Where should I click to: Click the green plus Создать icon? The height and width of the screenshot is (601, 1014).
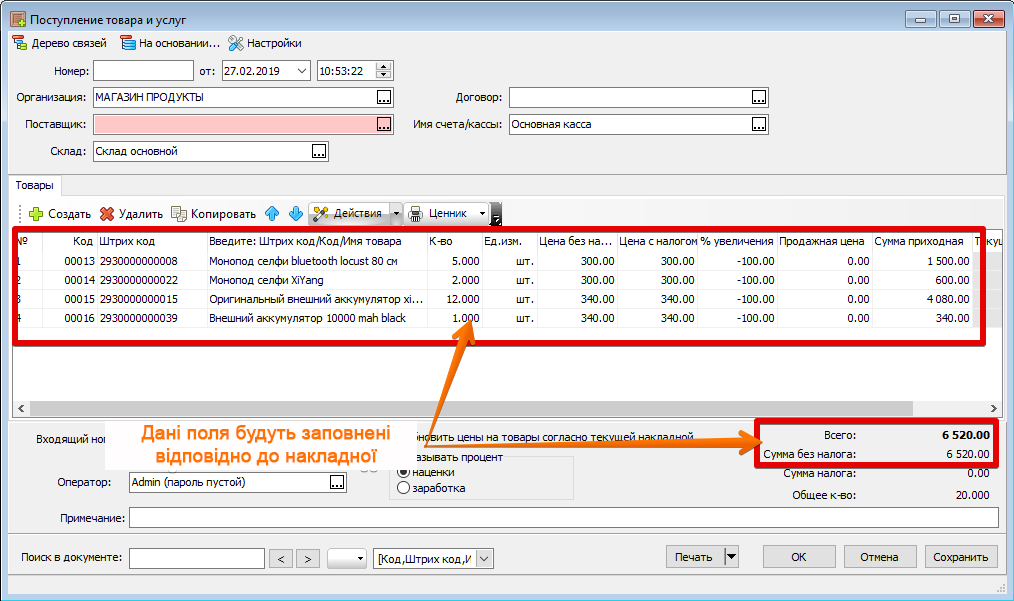pyautogui.click(x=36, y=213)
